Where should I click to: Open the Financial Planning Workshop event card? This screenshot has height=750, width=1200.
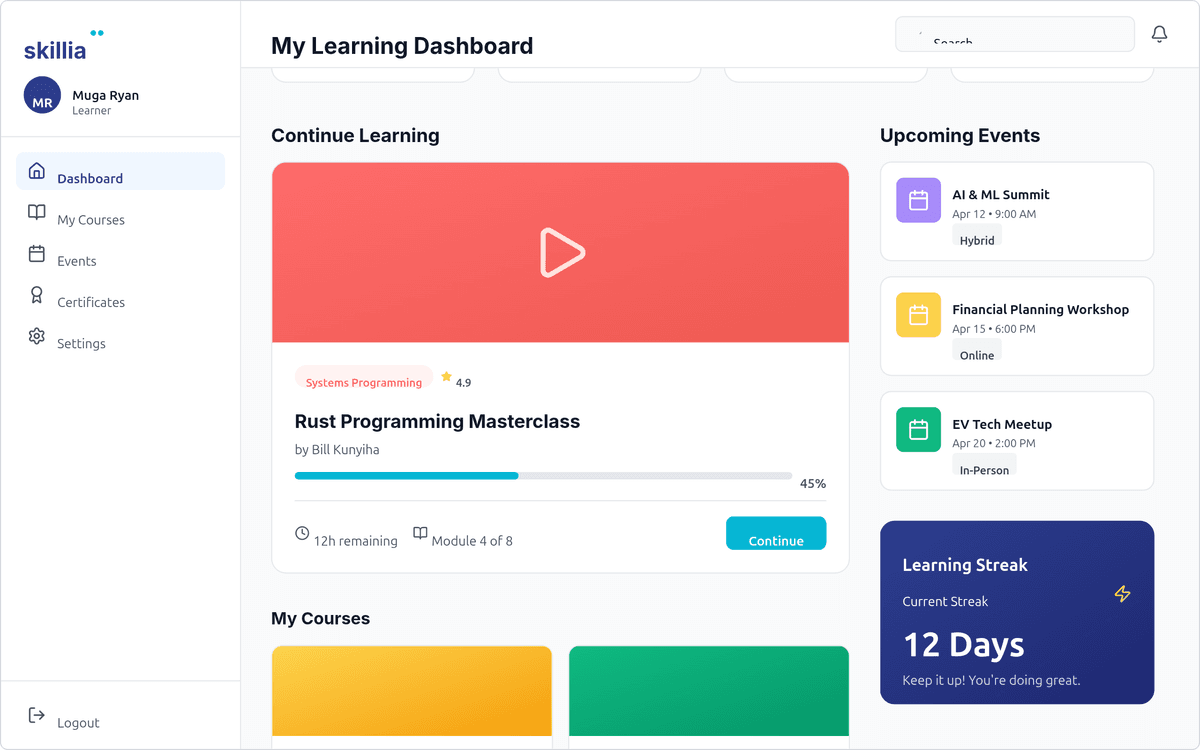pyautogui.click(x=1016, y=326)
